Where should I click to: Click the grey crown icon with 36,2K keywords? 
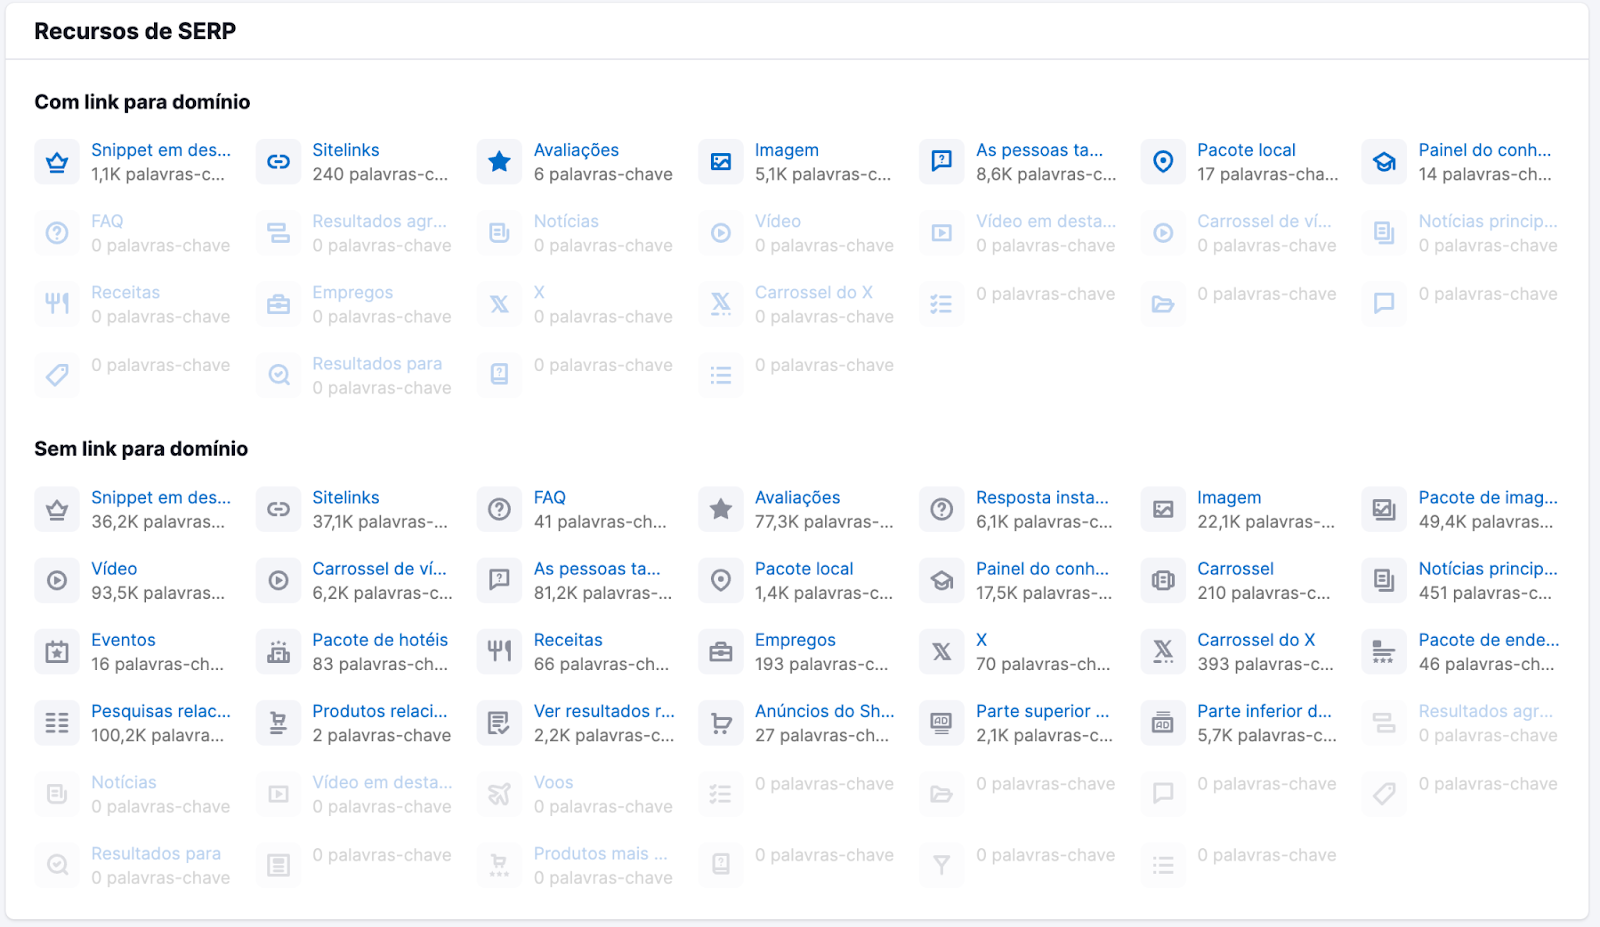57,510
